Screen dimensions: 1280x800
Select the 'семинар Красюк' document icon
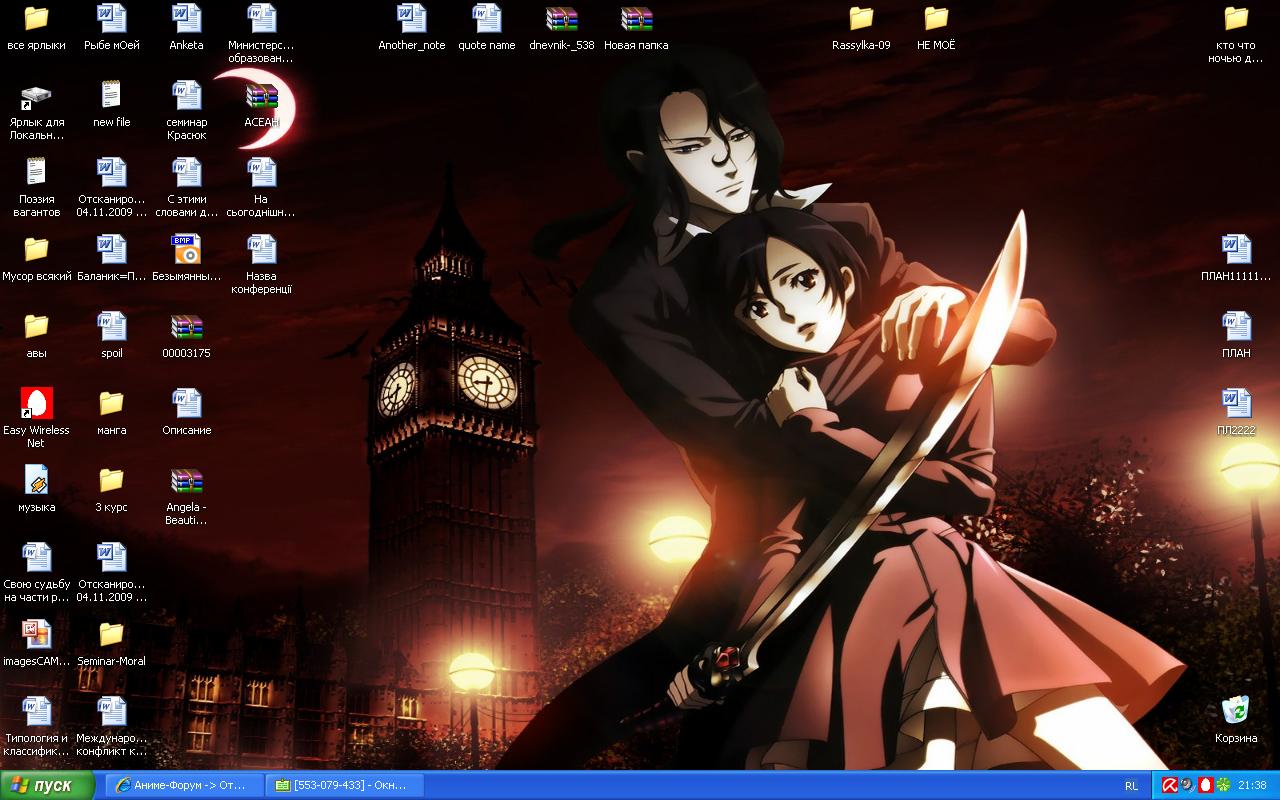(186, 96)
